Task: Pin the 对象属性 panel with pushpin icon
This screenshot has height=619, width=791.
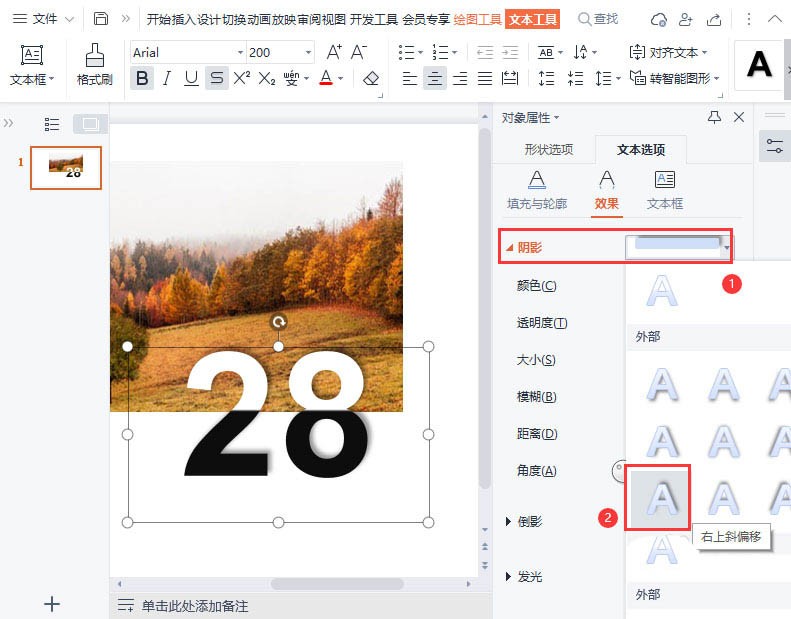Action: pyautogui.click(x=714, y=117)
